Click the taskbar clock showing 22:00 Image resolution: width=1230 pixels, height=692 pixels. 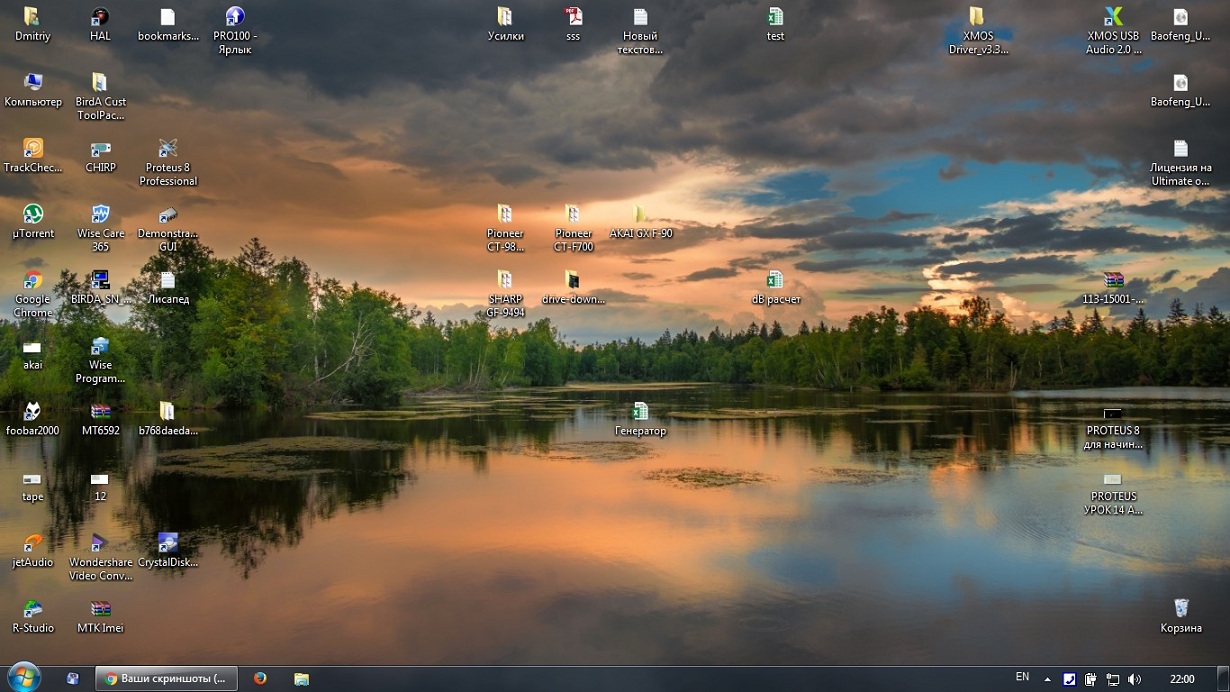[x=1181, y=679]
